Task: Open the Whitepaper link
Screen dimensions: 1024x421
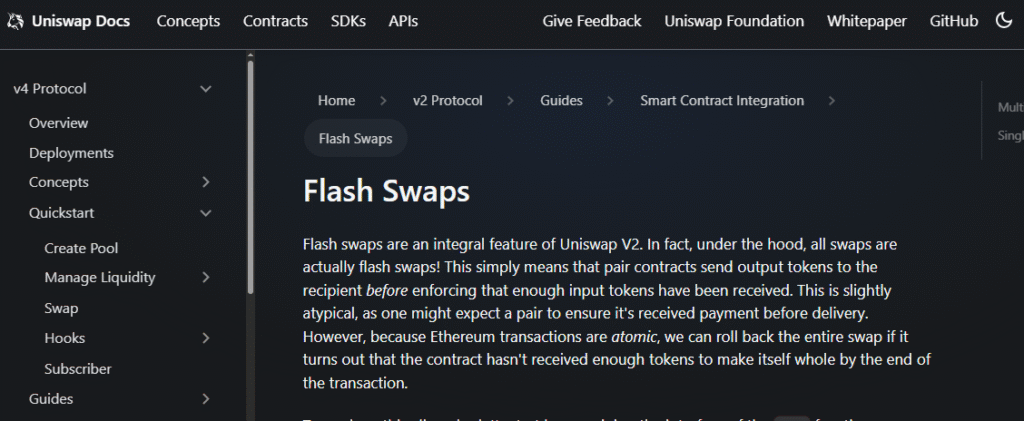Action: [866, 21]
